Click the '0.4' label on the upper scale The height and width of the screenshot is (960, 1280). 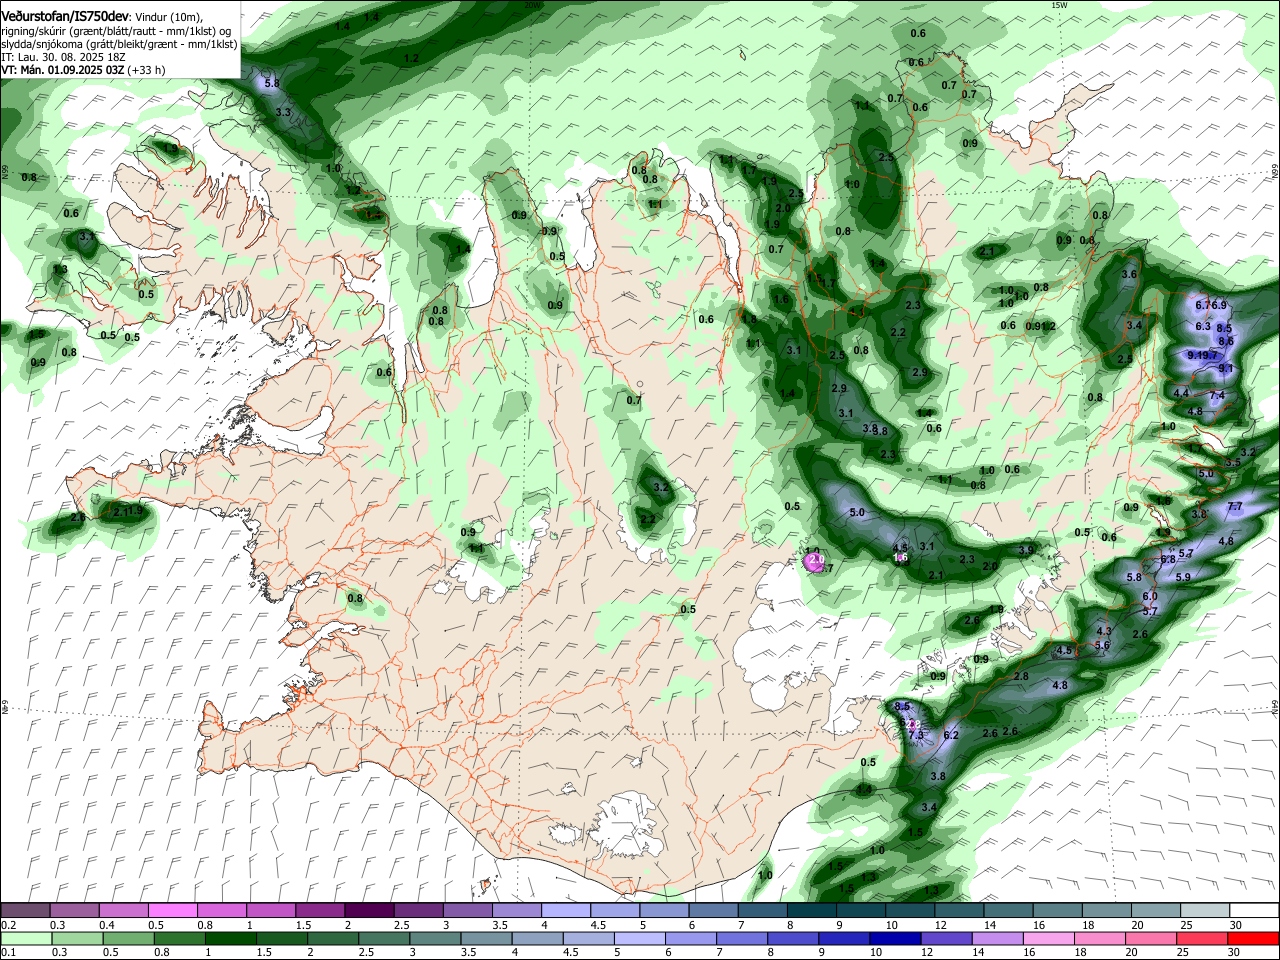point(106,925)
